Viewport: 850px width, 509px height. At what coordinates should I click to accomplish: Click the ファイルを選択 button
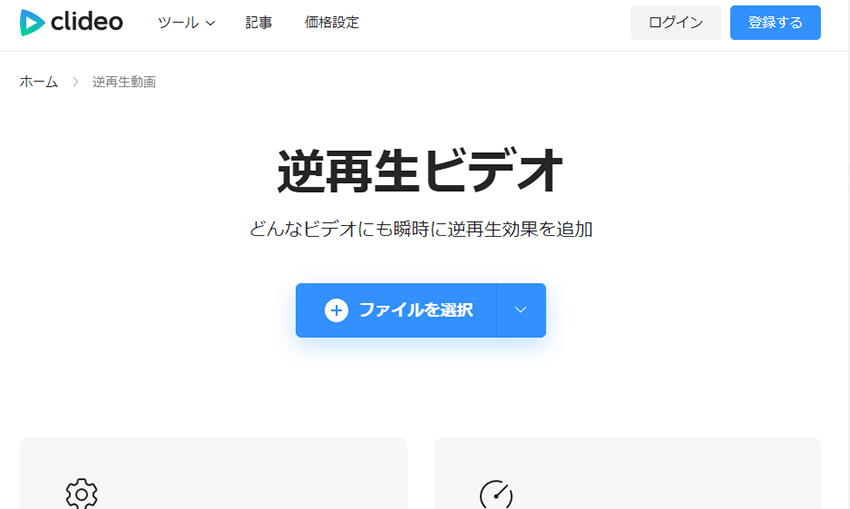point(396,310)
